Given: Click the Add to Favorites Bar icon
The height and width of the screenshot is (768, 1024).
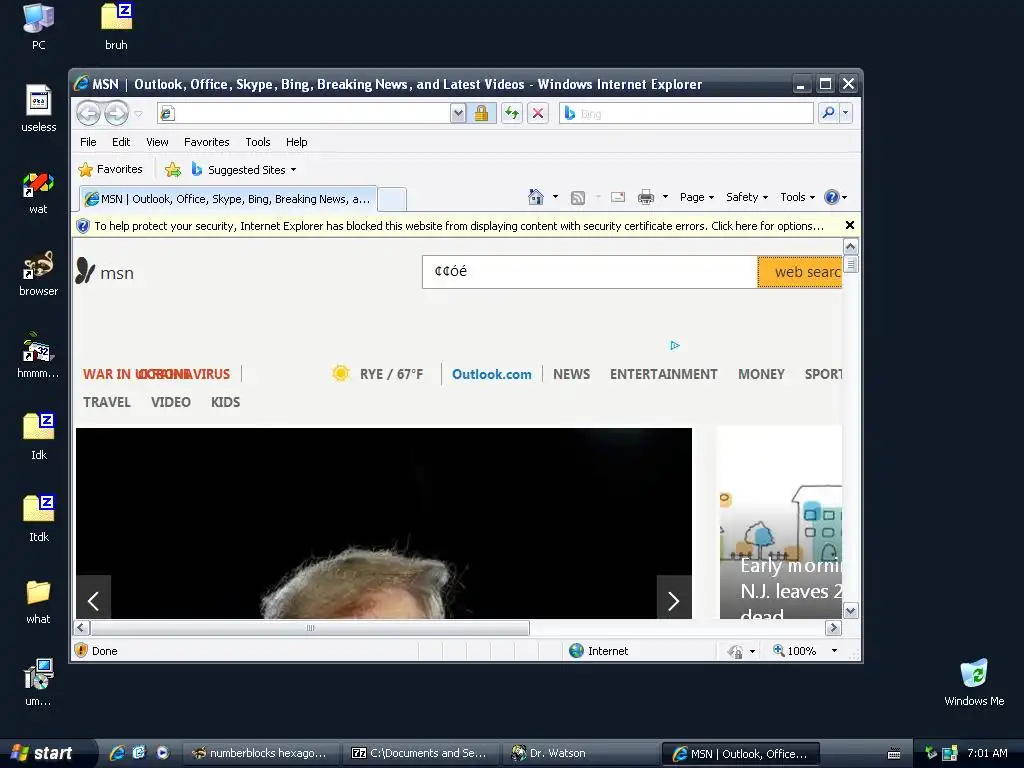Looking at the screenshot, I should click(173, 170).
